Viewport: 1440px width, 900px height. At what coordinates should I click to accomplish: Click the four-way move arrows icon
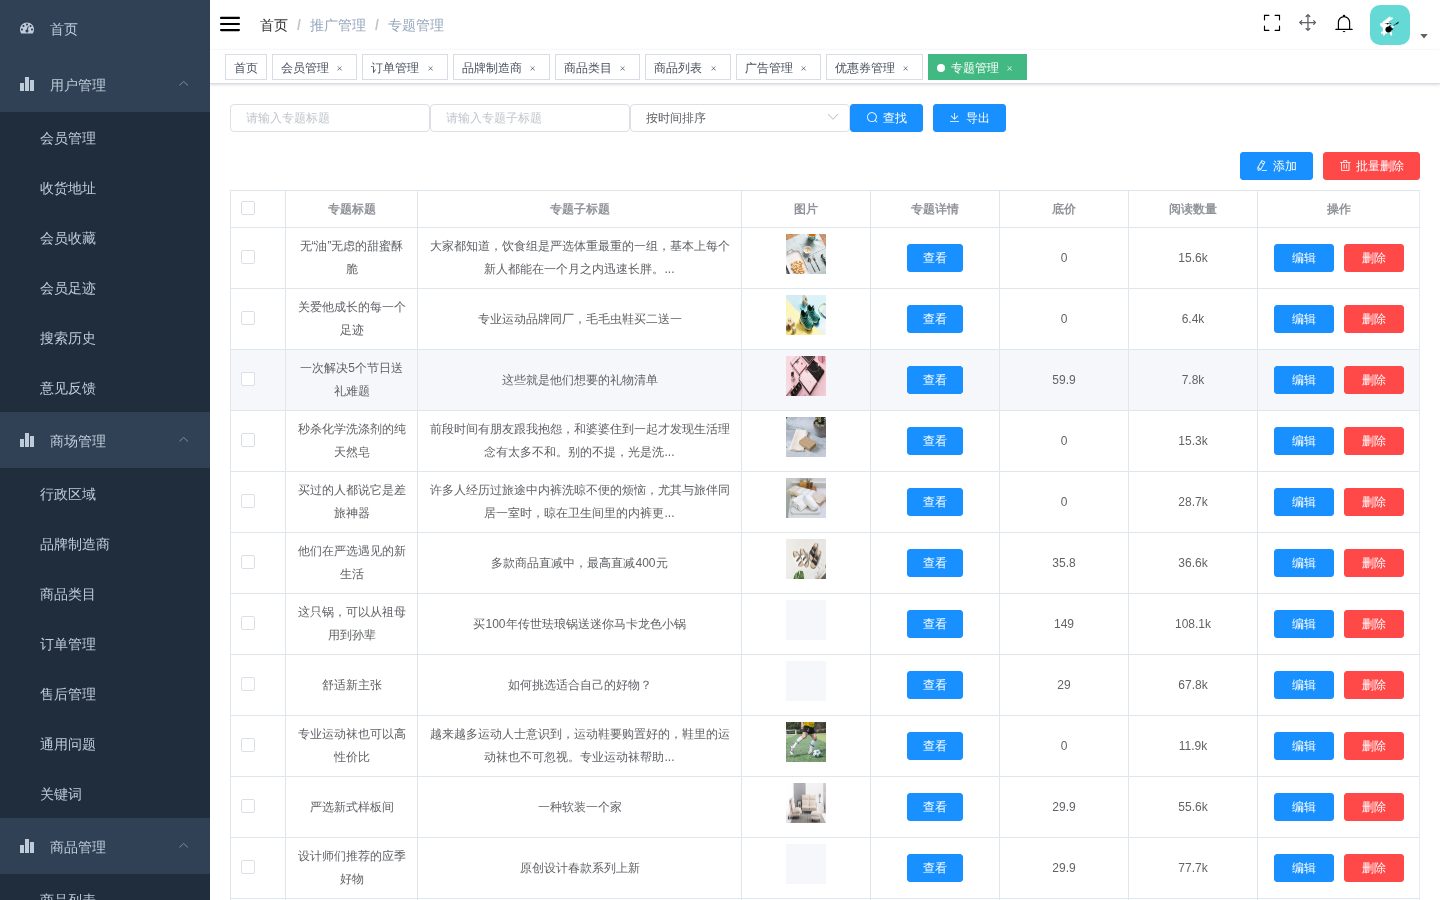click(1308, 23)
